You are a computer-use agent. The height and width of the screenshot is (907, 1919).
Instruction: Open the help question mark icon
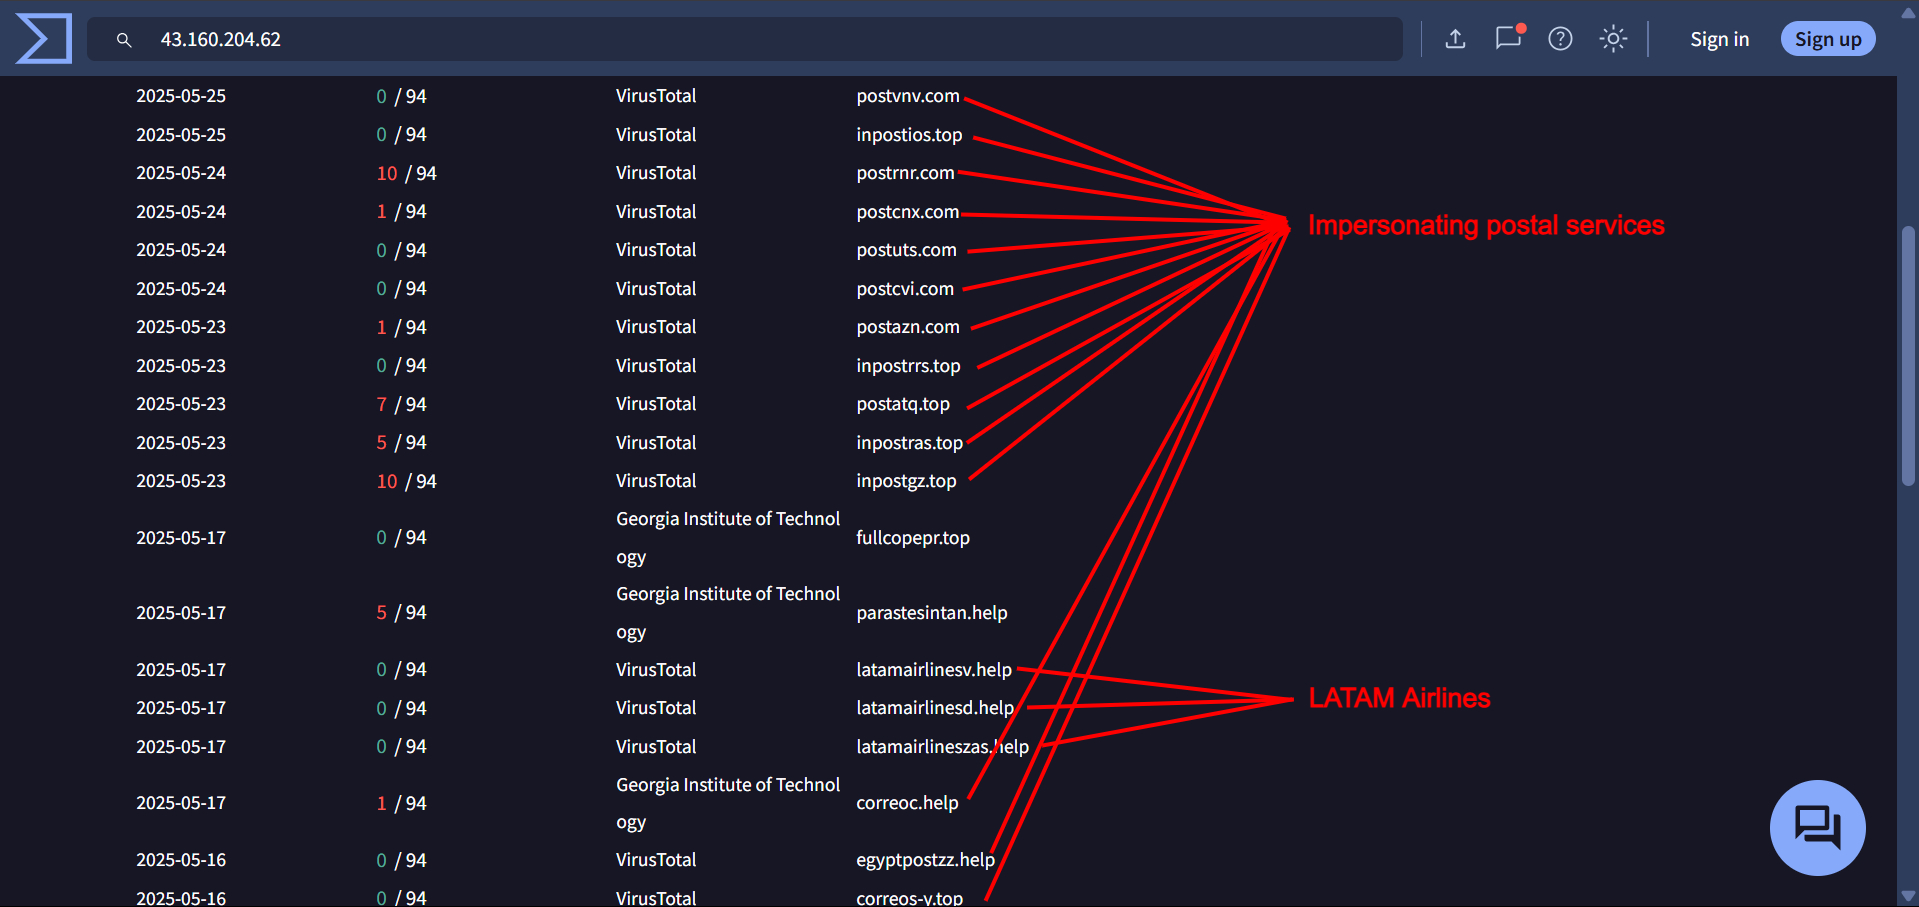[x=1560, y=39]
